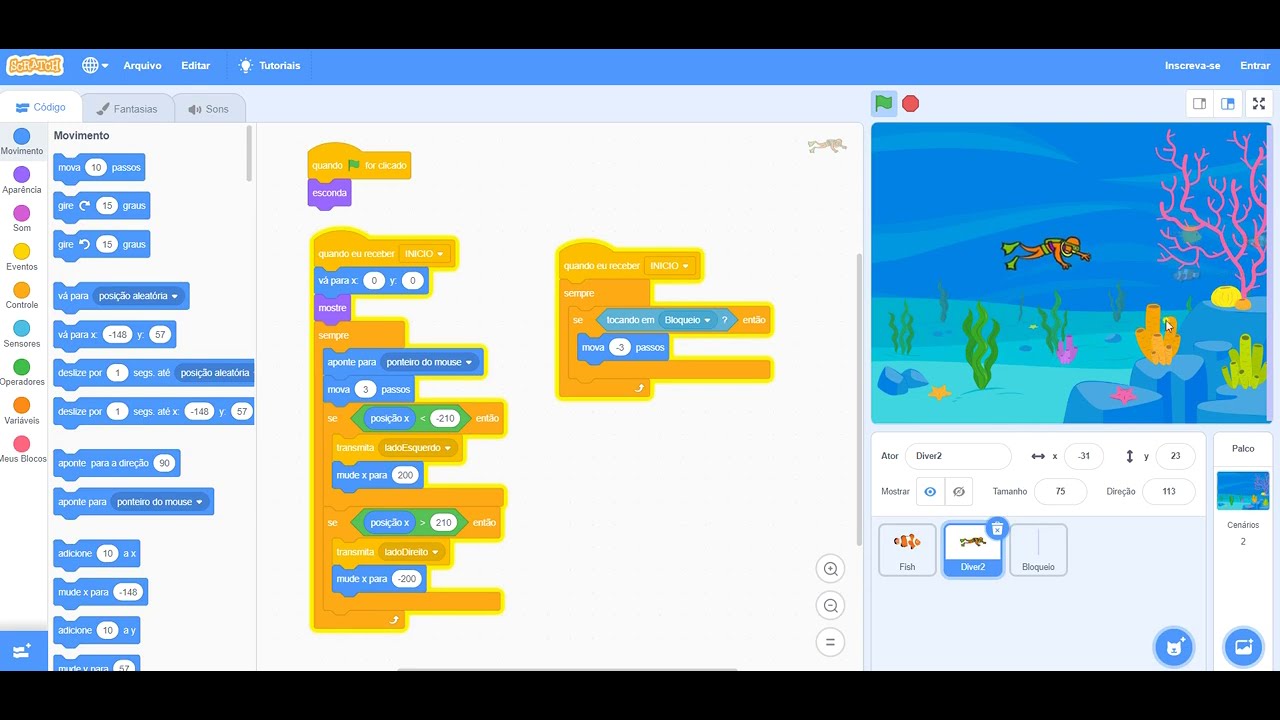Switch to the Fantasias tab

127,109
